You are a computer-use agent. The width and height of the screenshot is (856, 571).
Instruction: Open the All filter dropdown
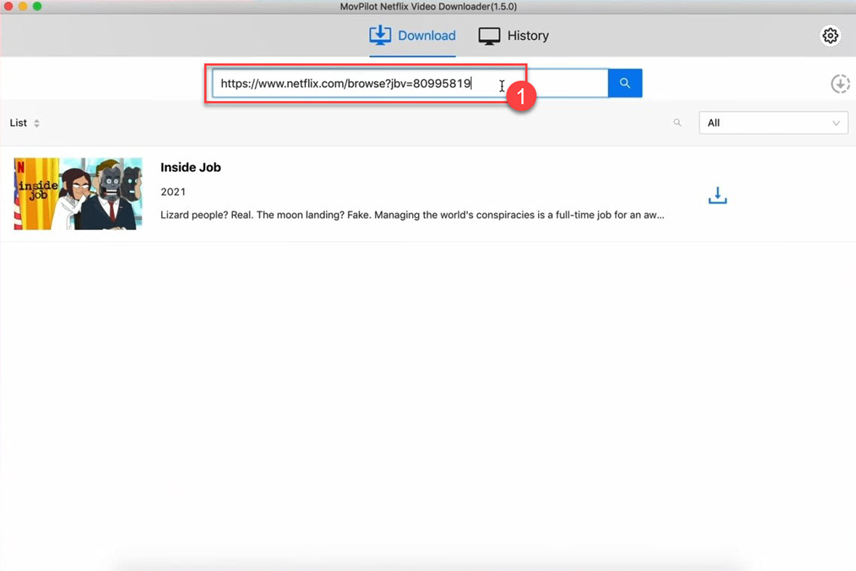[772, 123]
